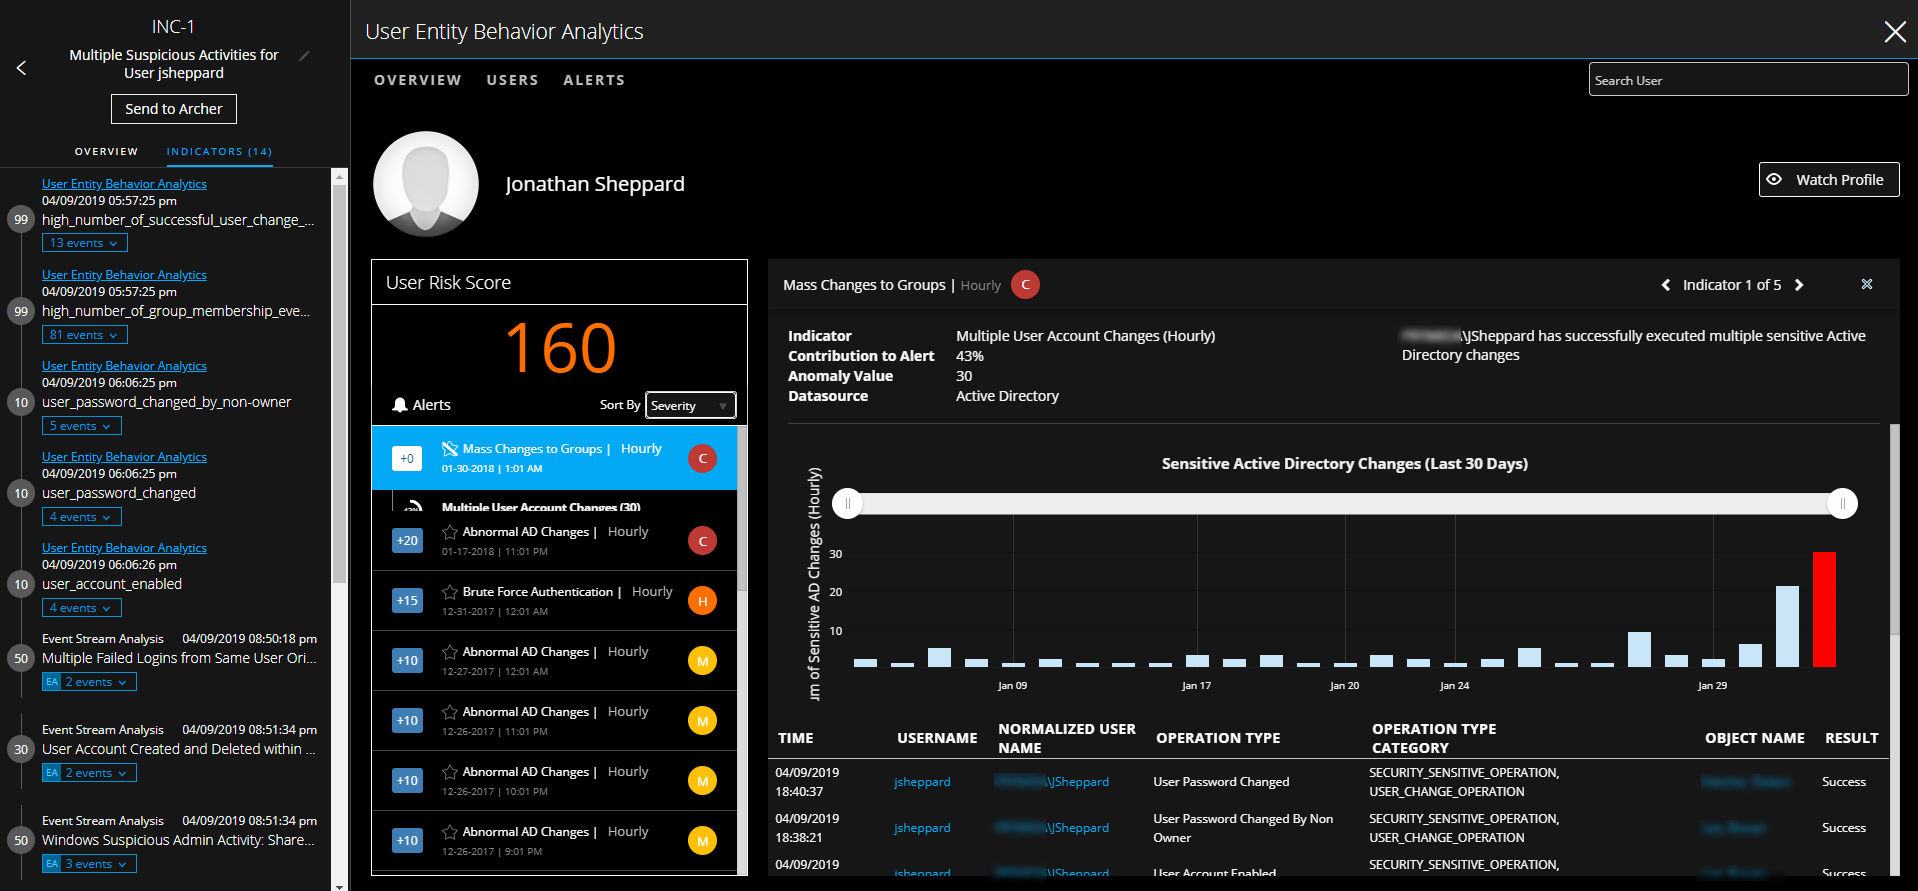Viewport: 1918px width, 891px height.
Task: Click the Jonathan Sheppard profile avatar
Action: [x=426, y=184]
